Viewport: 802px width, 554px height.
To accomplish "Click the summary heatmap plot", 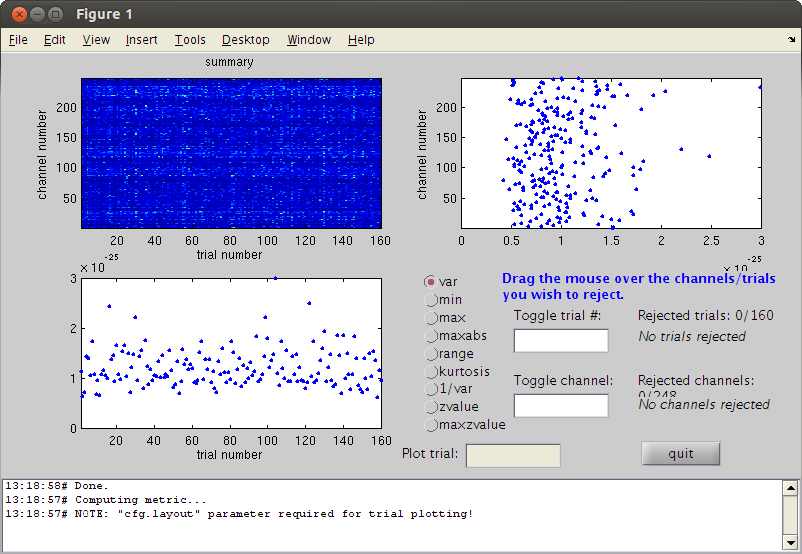I will tap(230, 153).
